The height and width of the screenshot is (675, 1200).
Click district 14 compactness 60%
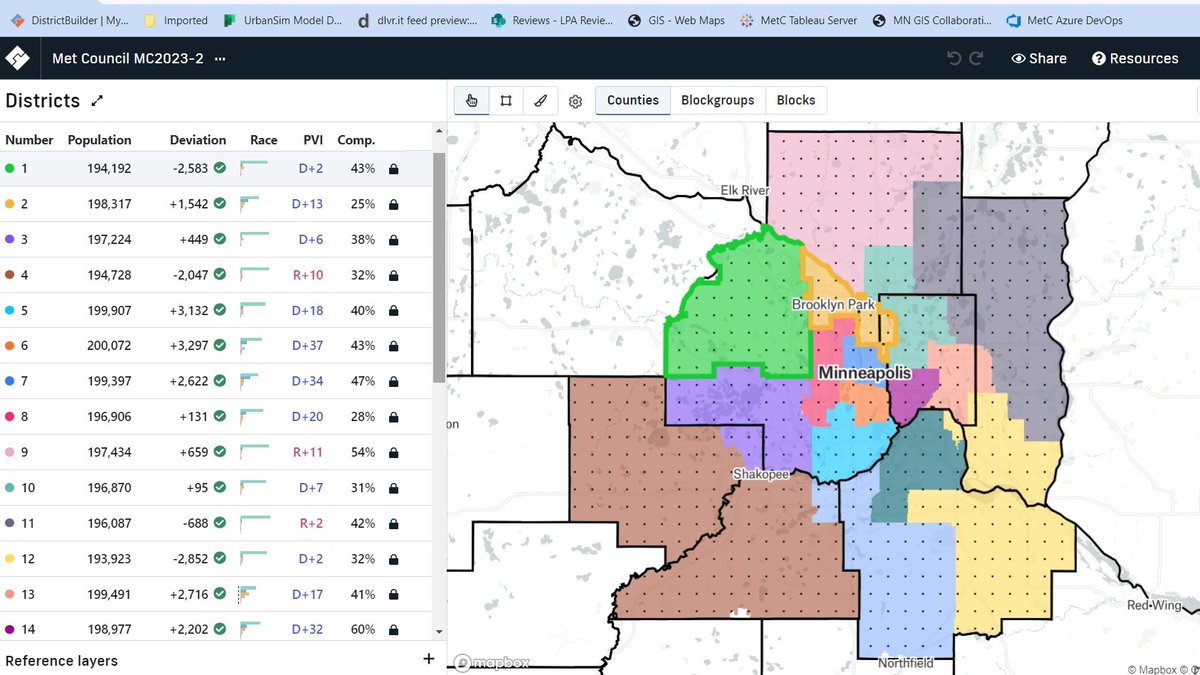[x=363, y=630]
